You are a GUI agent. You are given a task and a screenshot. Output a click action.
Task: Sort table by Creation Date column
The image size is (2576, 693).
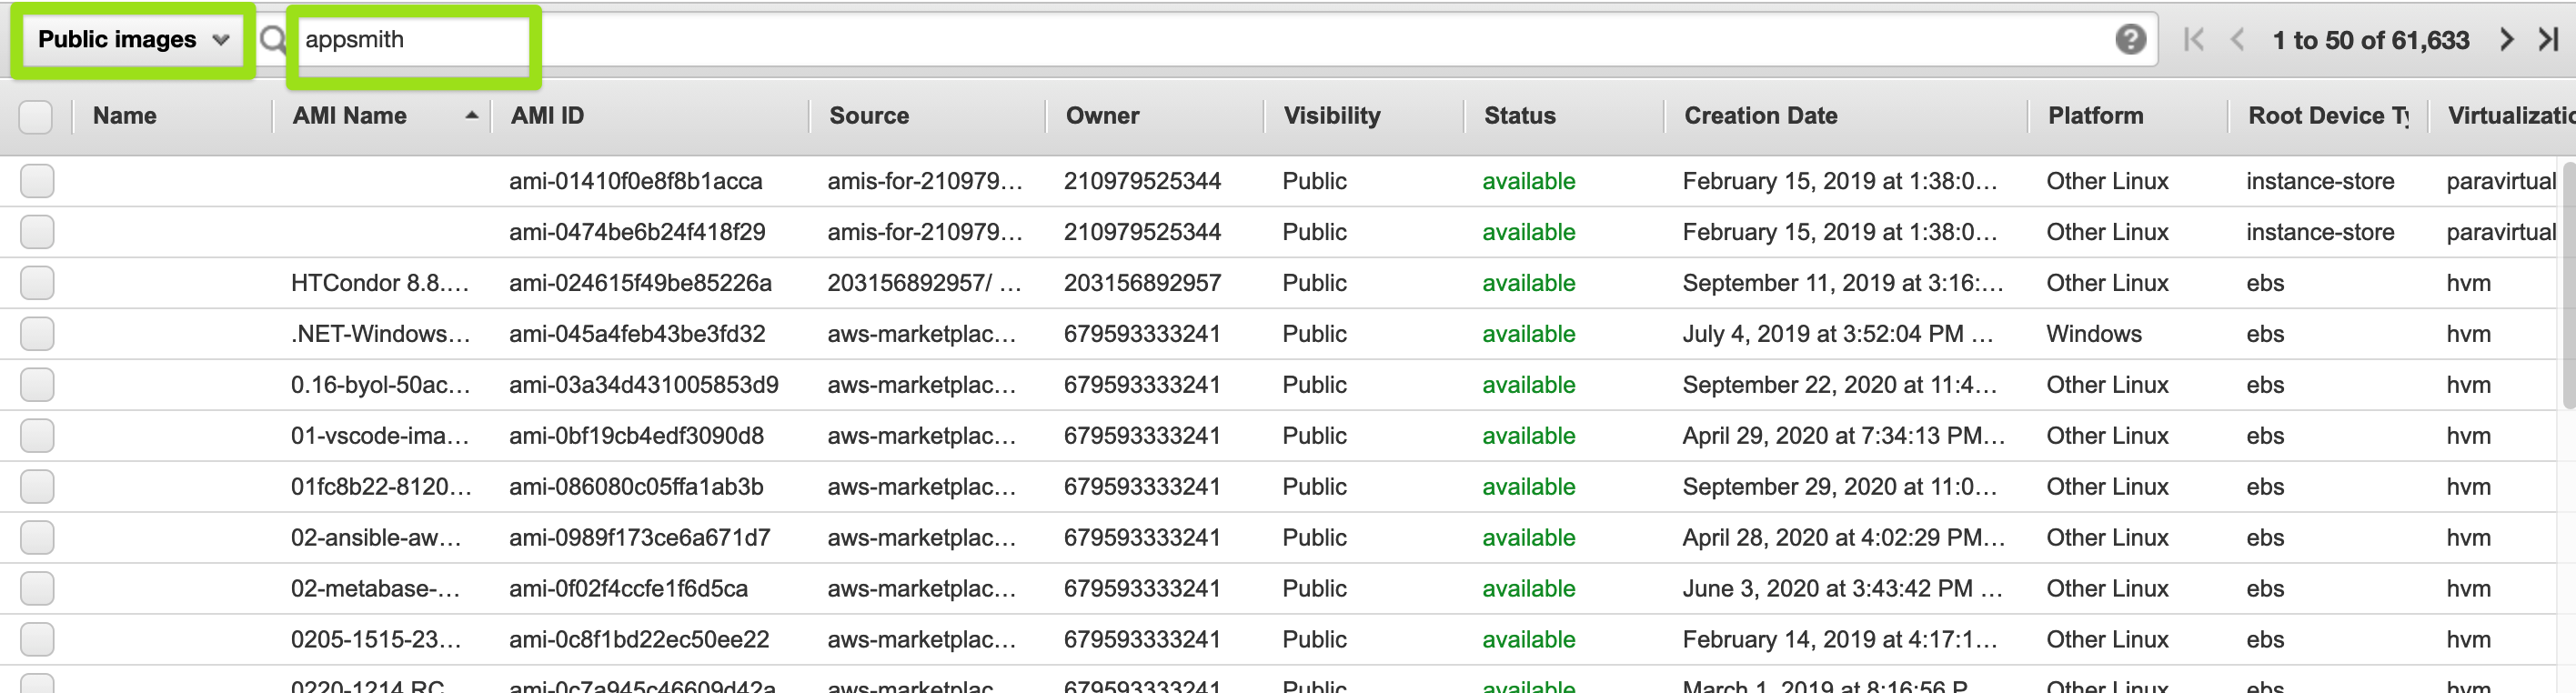[x=1760, y=116]
